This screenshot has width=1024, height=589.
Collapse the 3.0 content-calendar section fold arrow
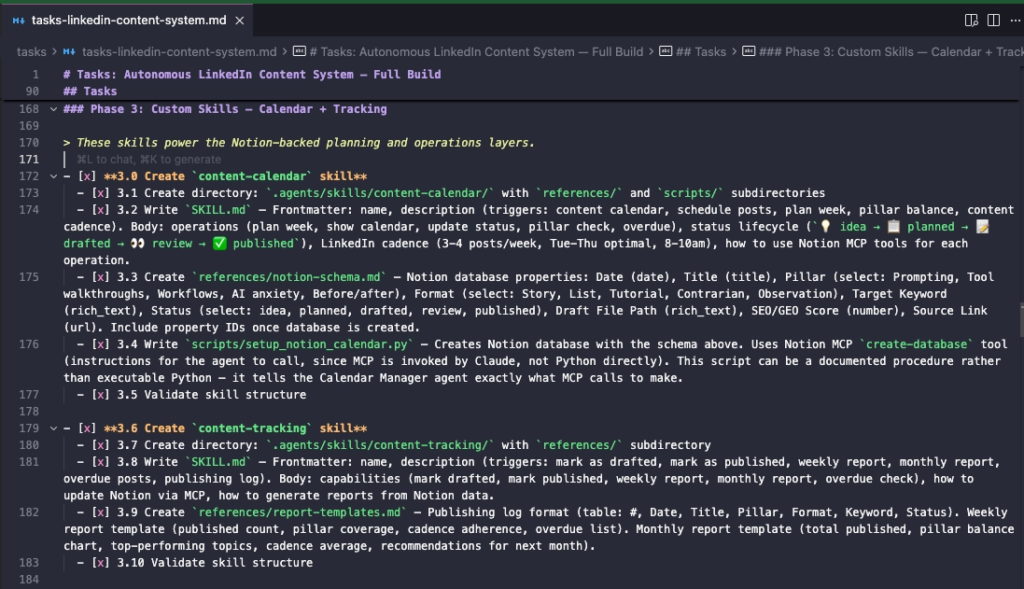[x=53, y=177]
